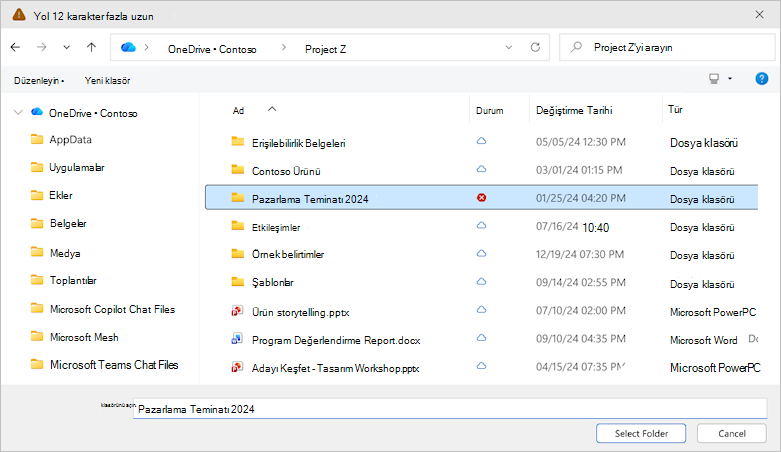Select Erişilebilirlik Belgeleri folder
The height and width of the screenshot is (452, 781).
tap(298, 143)
